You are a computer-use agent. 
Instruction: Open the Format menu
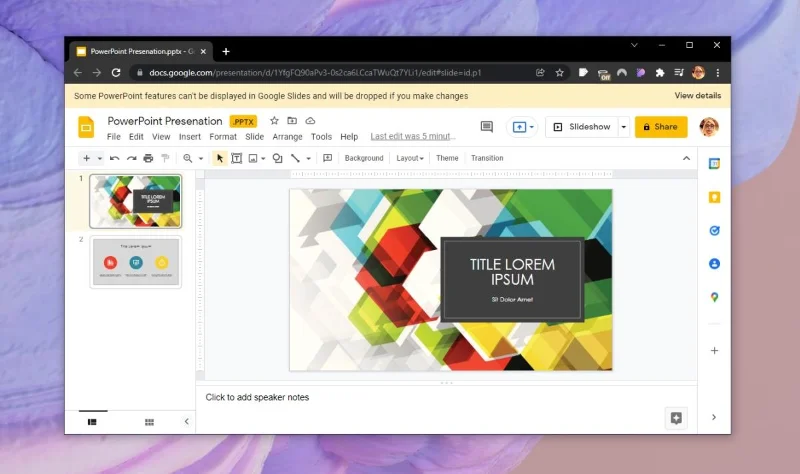click(223, 137)
